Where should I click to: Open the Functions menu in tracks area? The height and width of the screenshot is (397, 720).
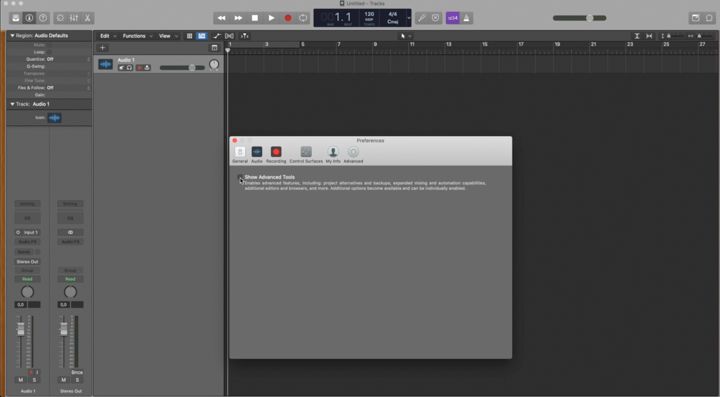tap(137, 36)
